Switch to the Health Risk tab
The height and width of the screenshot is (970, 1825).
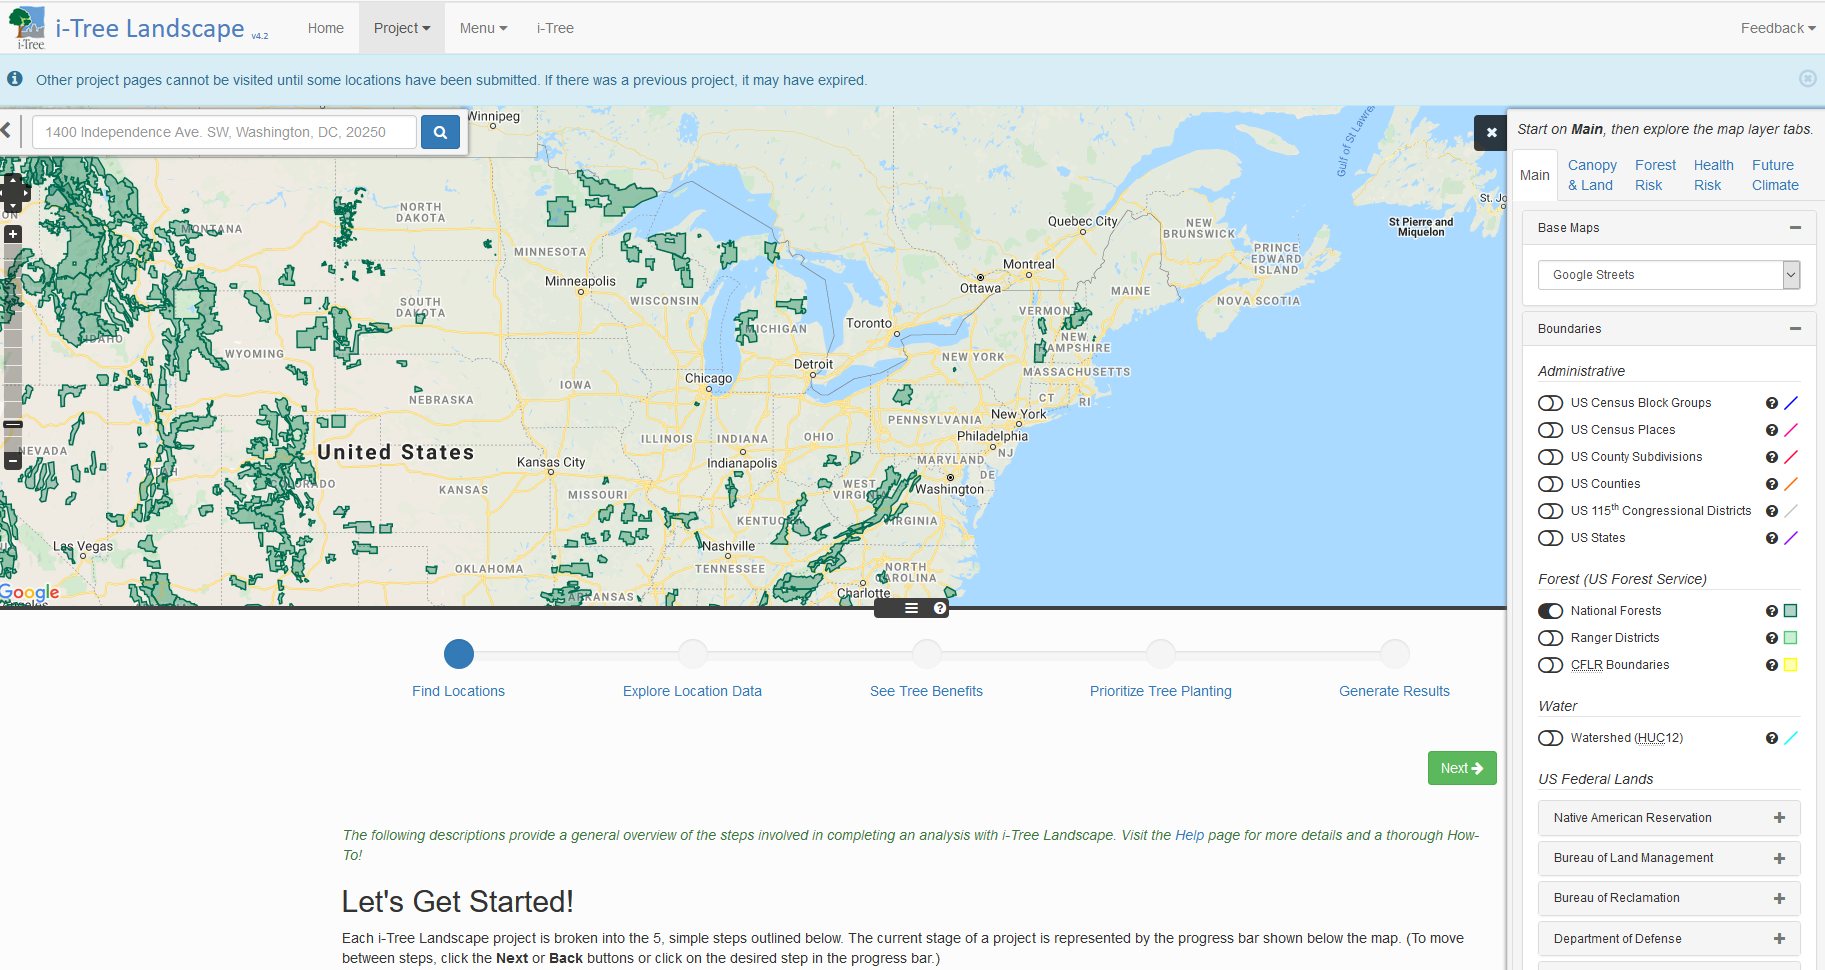tap(1713, 175)
